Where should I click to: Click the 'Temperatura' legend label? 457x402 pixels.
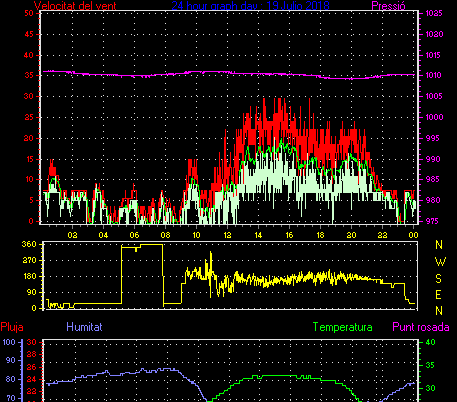343,327
